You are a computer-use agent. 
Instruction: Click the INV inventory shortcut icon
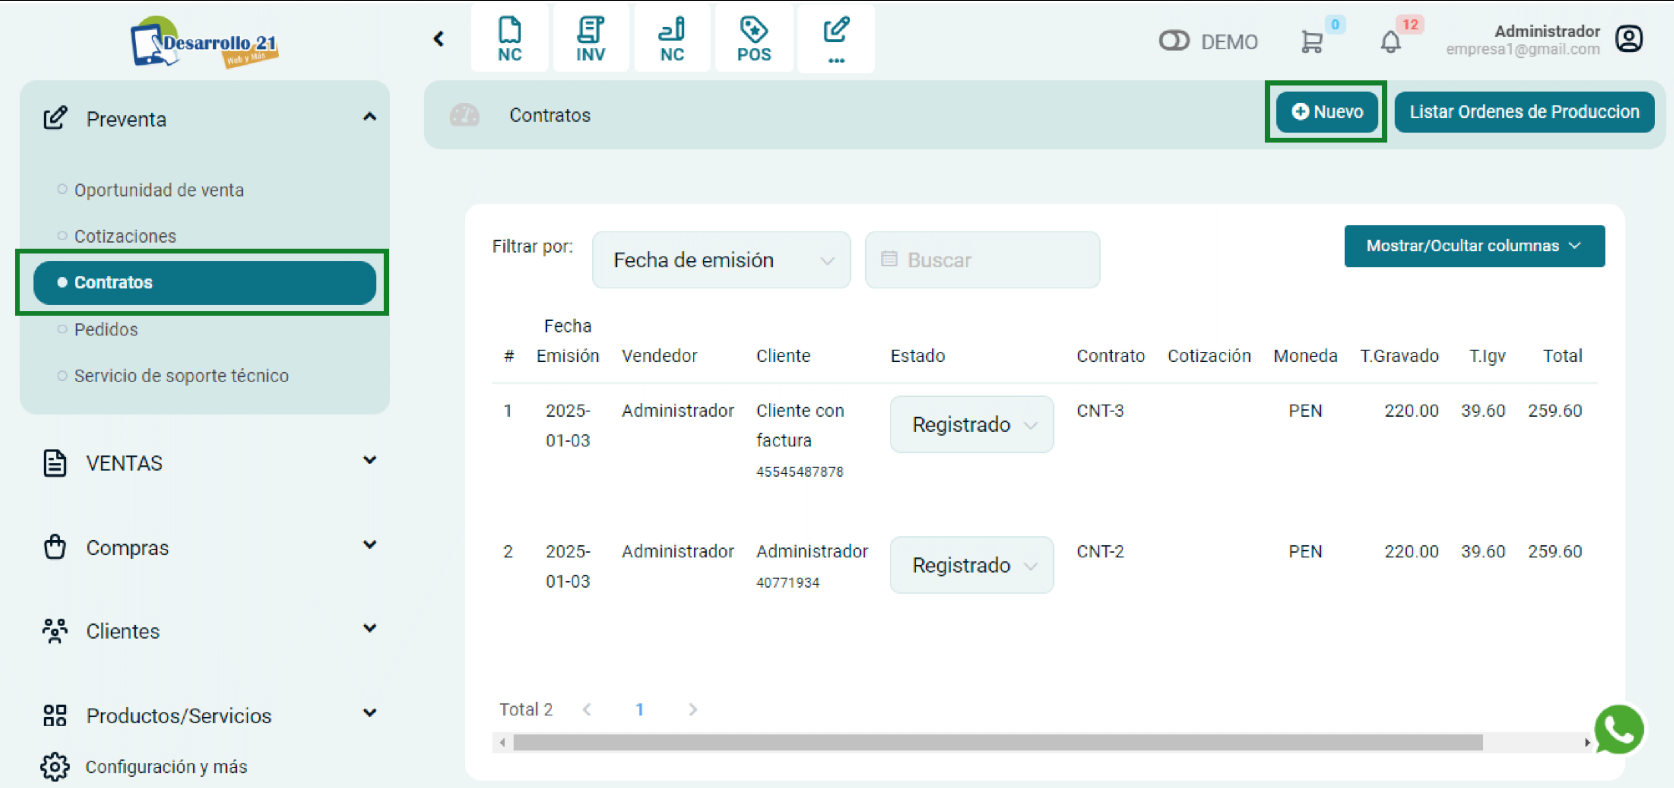tap(590, 39)
